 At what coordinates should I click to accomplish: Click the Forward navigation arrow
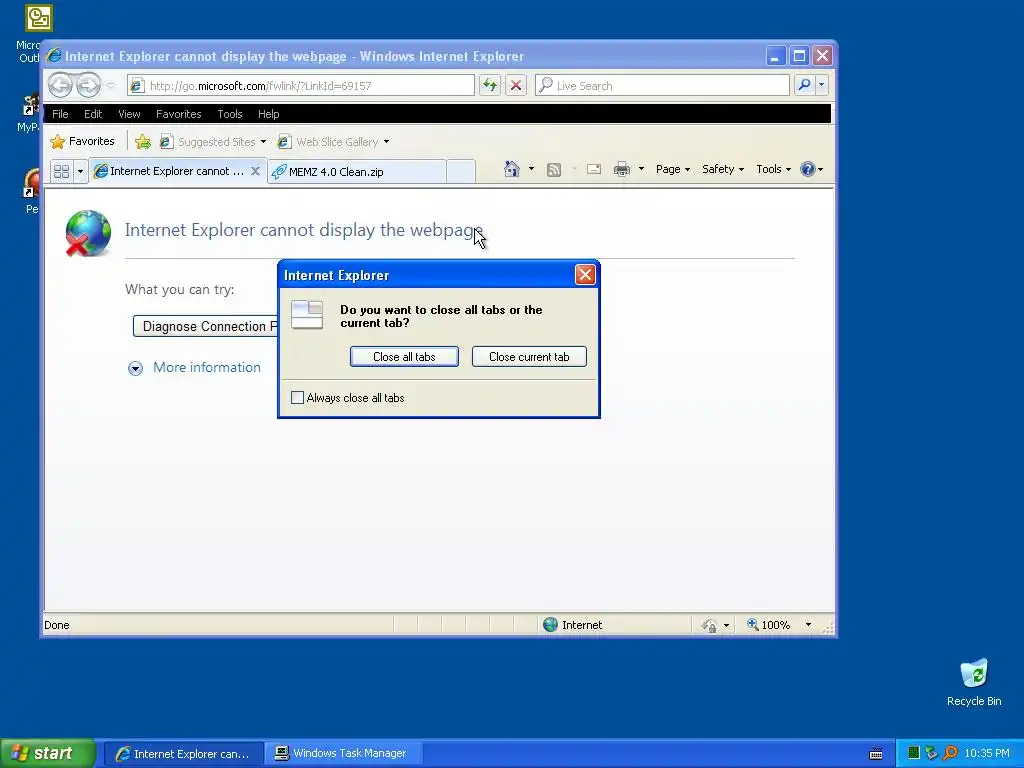(88, 85)
